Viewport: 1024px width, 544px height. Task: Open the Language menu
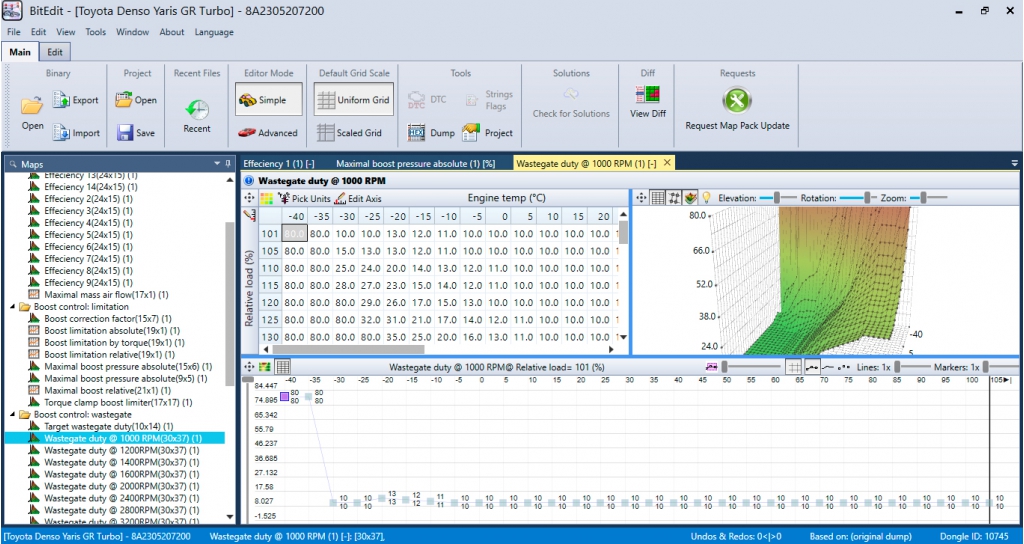pyautogui.click(x=214, y=32)
